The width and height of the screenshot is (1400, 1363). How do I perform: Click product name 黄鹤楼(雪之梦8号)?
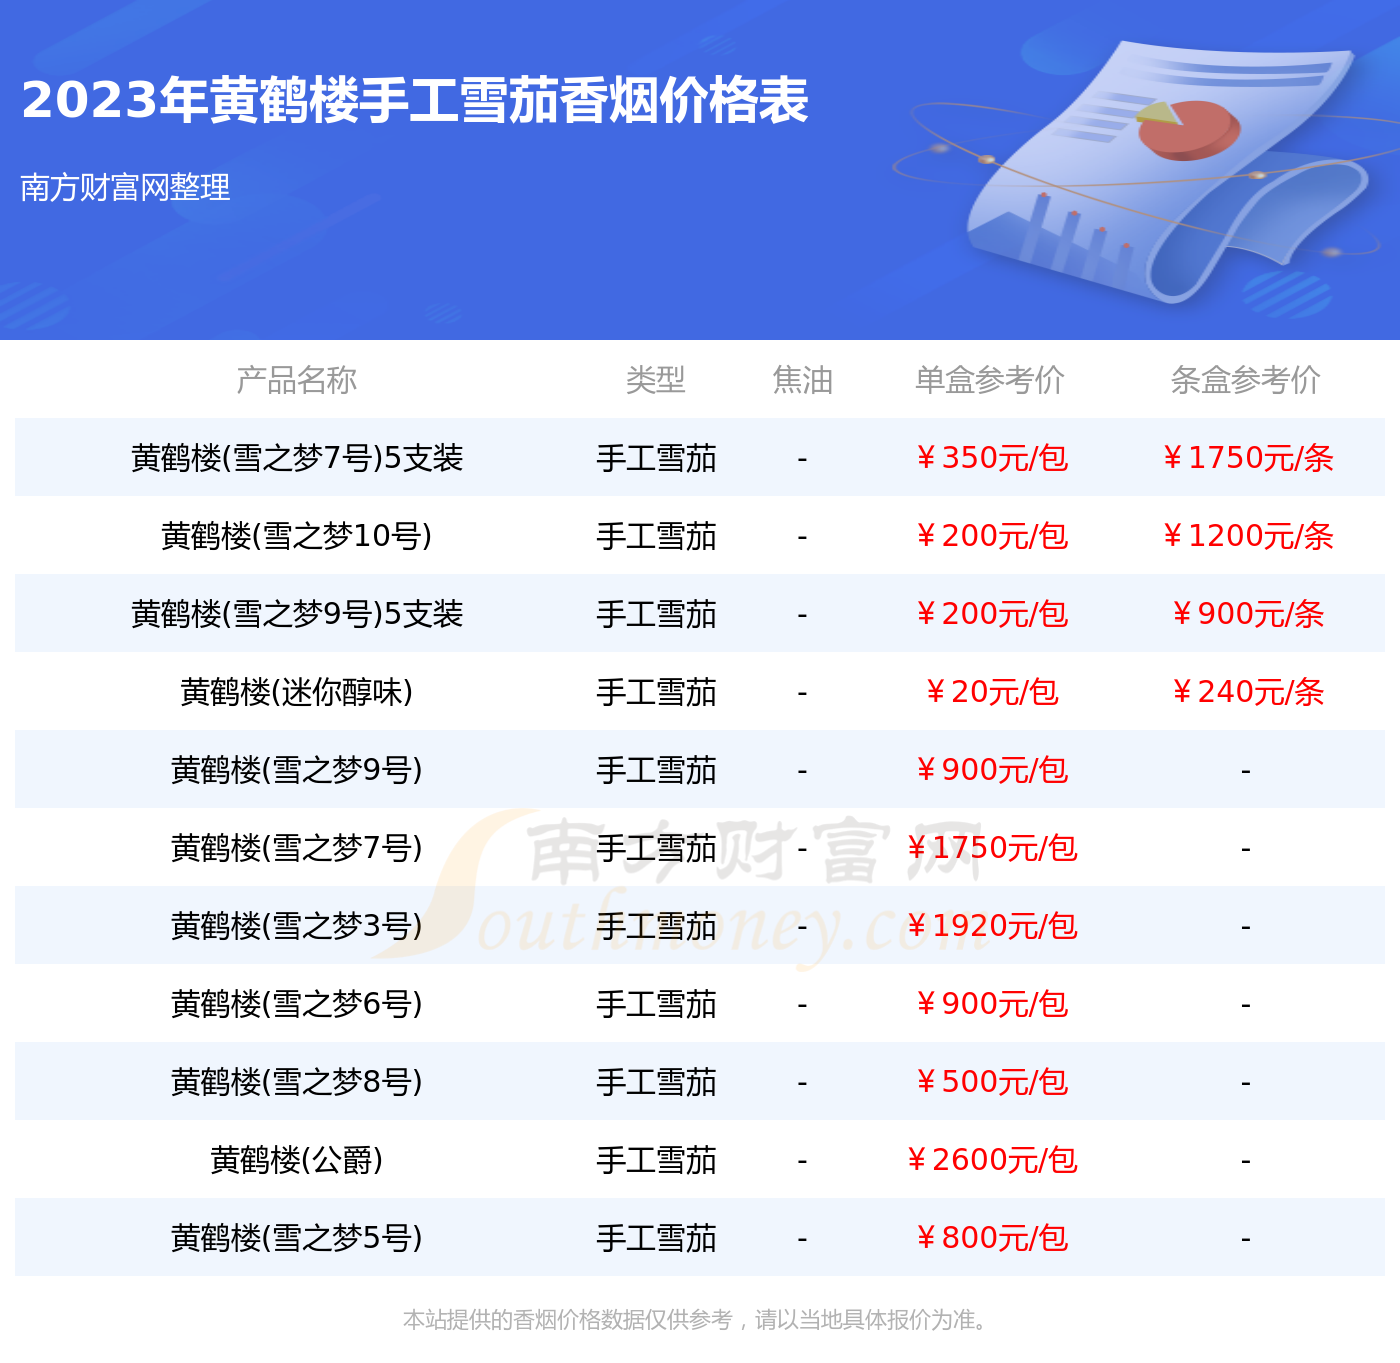(x=297, y=1082)
